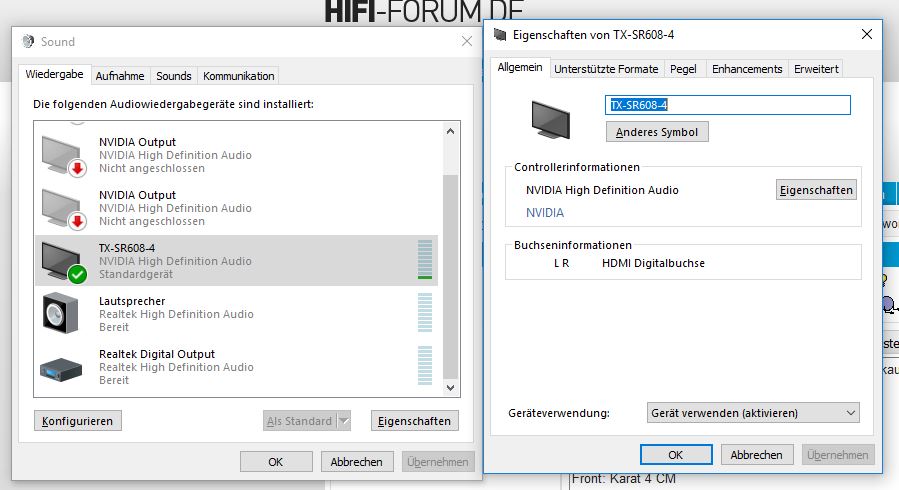Select the Wiedergabe tab
The image size is (899, 490).
tap(54, 75)
